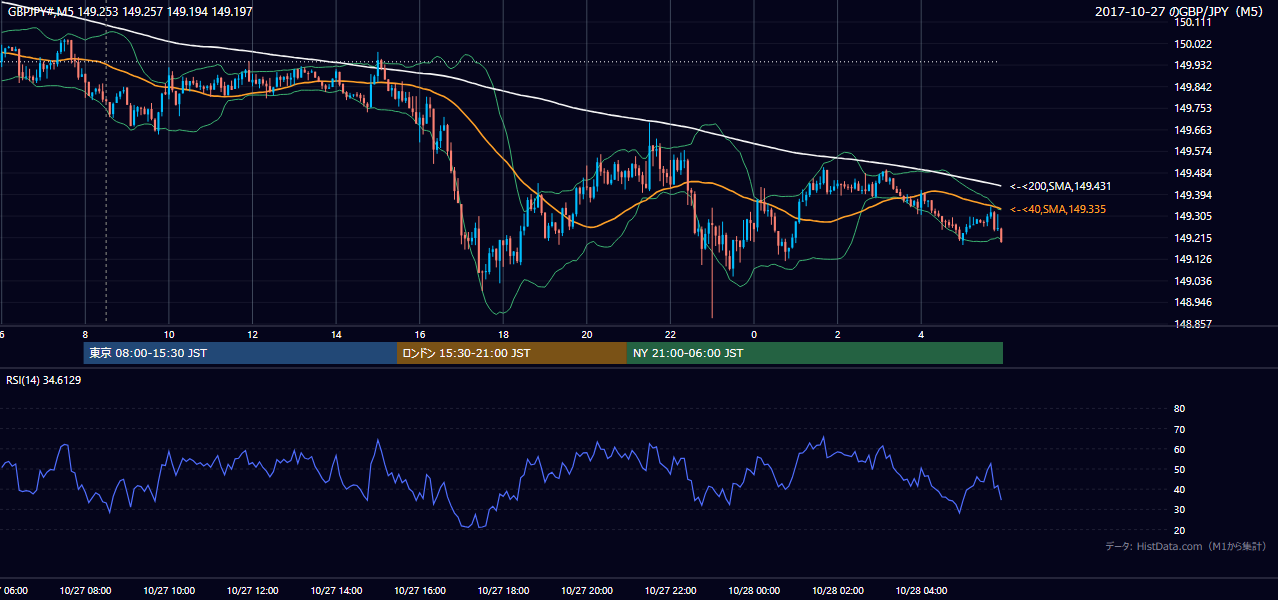Select price axis label 148.857
The width and height of the screenshot is (1278, 600).
click(1193, 324)
